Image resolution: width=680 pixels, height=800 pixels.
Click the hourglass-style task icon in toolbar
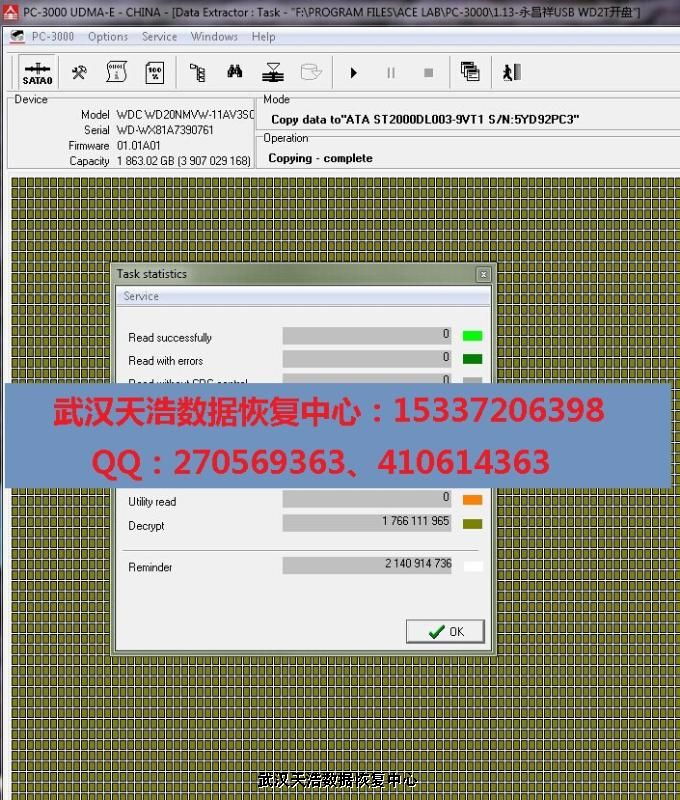coord(272,72)
